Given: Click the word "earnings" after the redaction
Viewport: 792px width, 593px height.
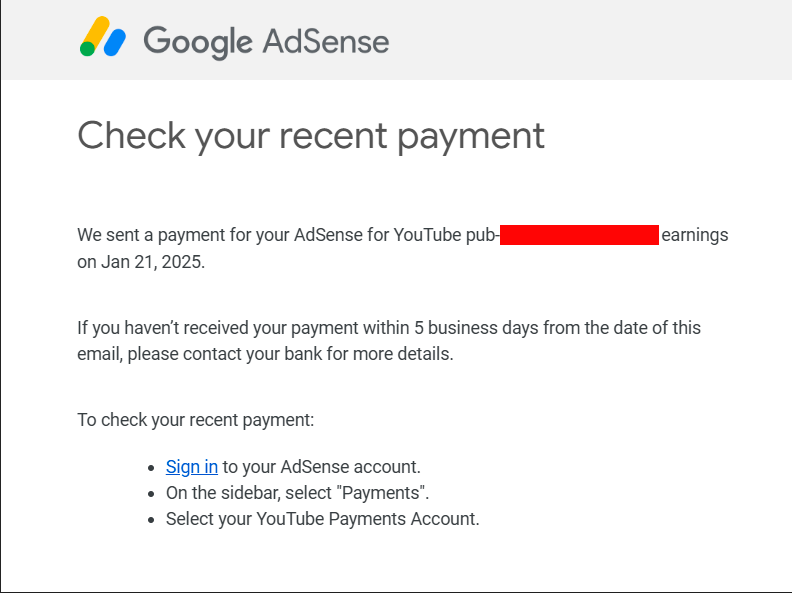Looking at the screenshot, I should point(695,236).
